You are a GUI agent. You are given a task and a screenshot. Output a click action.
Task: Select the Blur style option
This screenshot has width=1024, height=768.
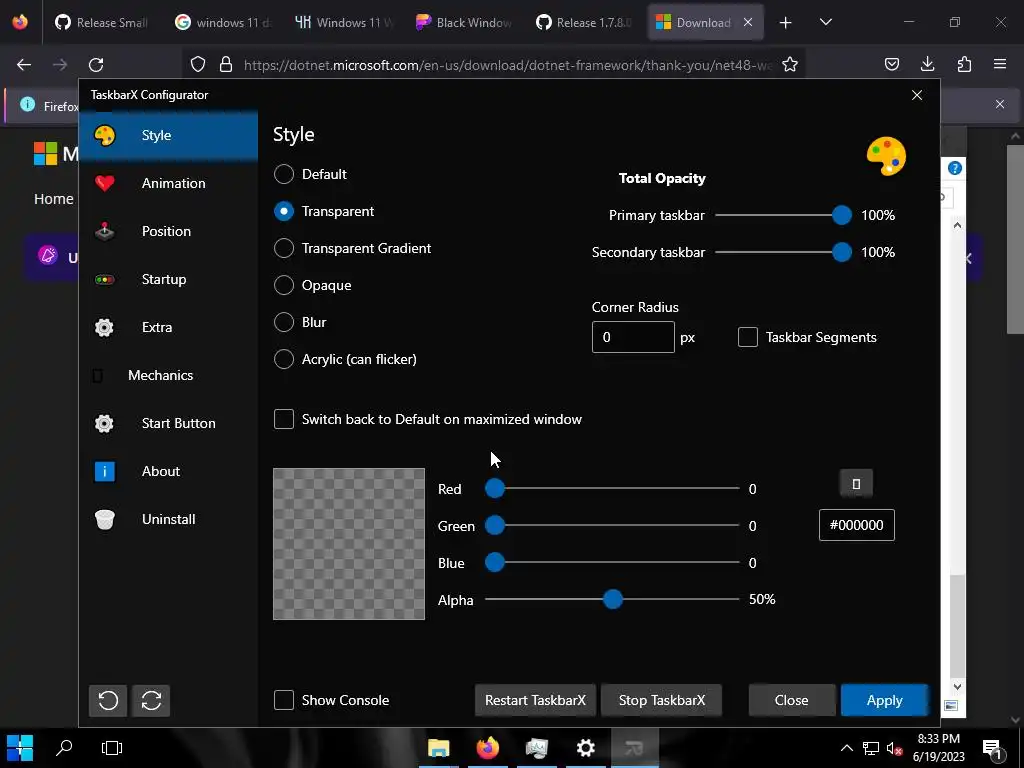click(x=283, y=322)
